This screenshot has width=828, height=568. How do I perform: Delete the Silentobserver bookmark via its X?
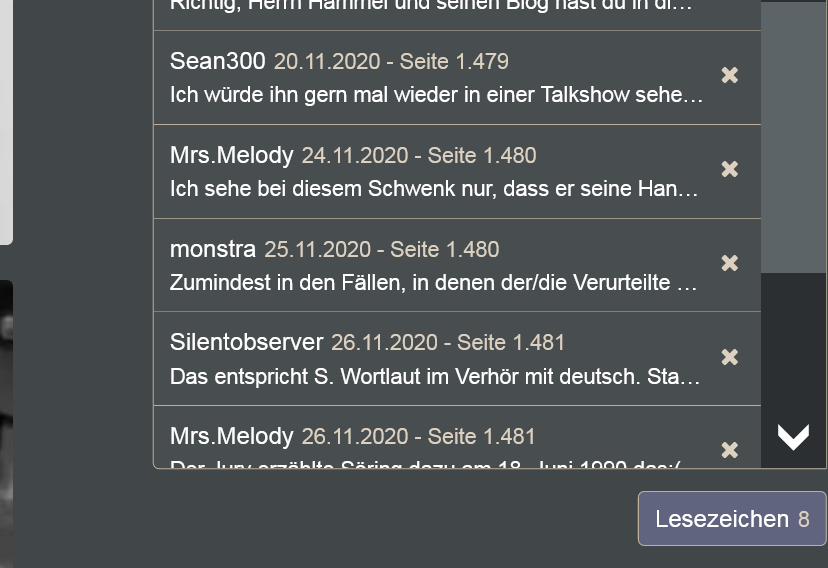click(729, 357)
